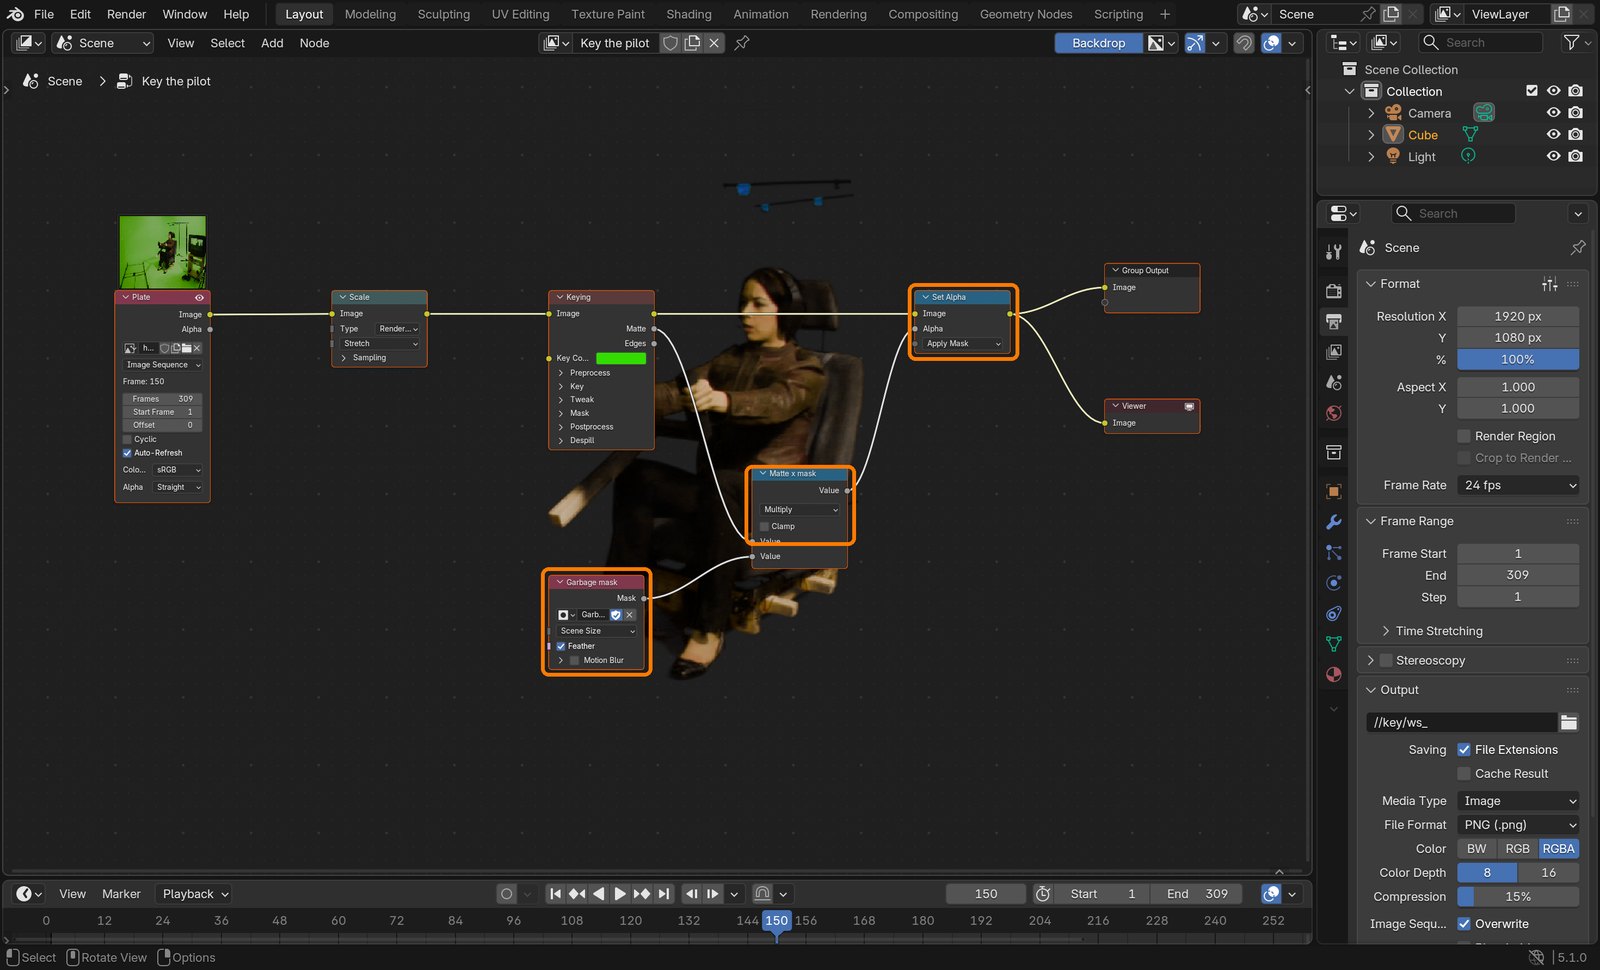The image size is (1600, 970).
Task: Jump to the timeline end frame
Action: pyautogui.click(x=664, y=894)
